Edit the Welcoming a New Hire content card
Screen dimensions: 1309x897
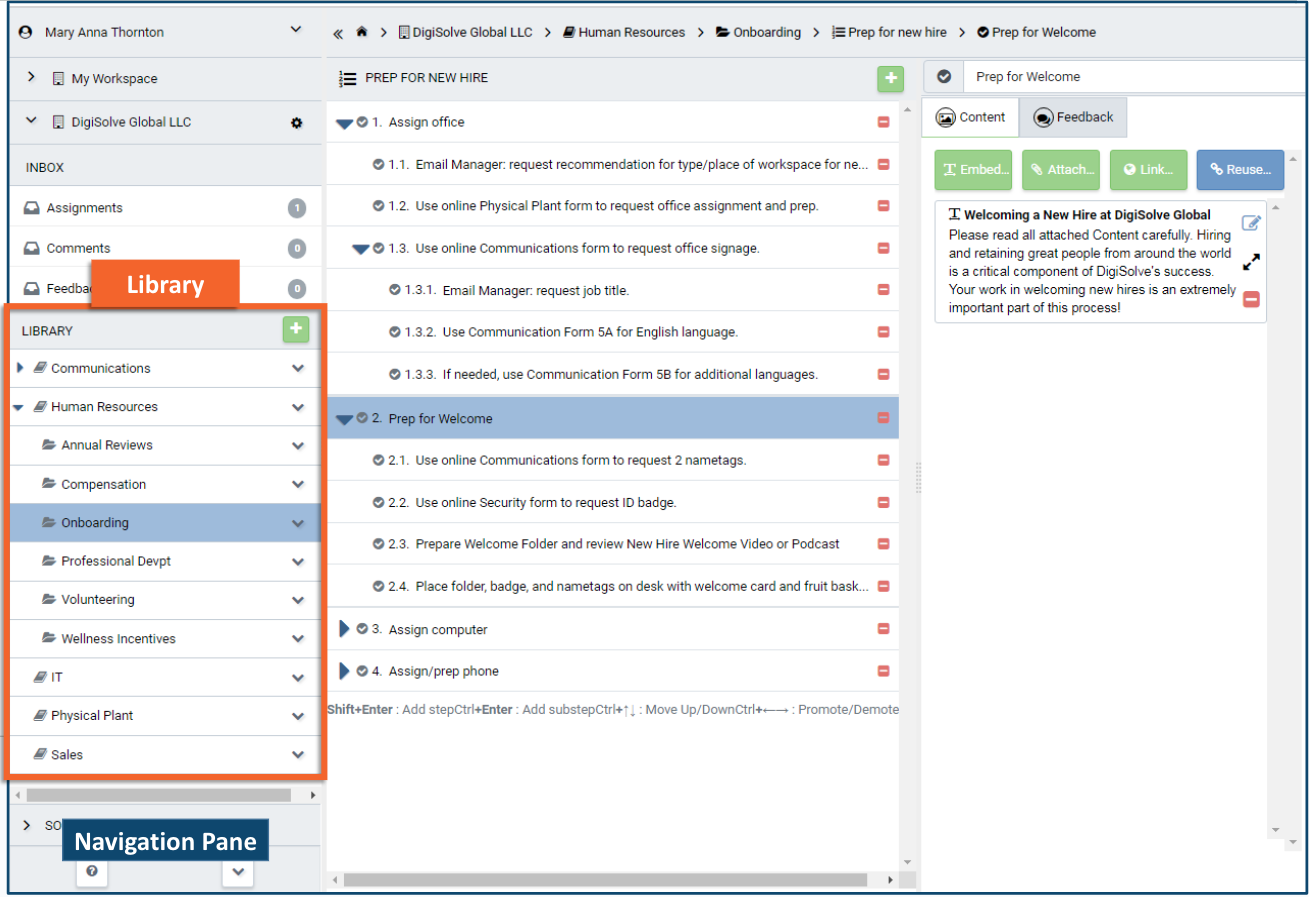pos(1251,223)
